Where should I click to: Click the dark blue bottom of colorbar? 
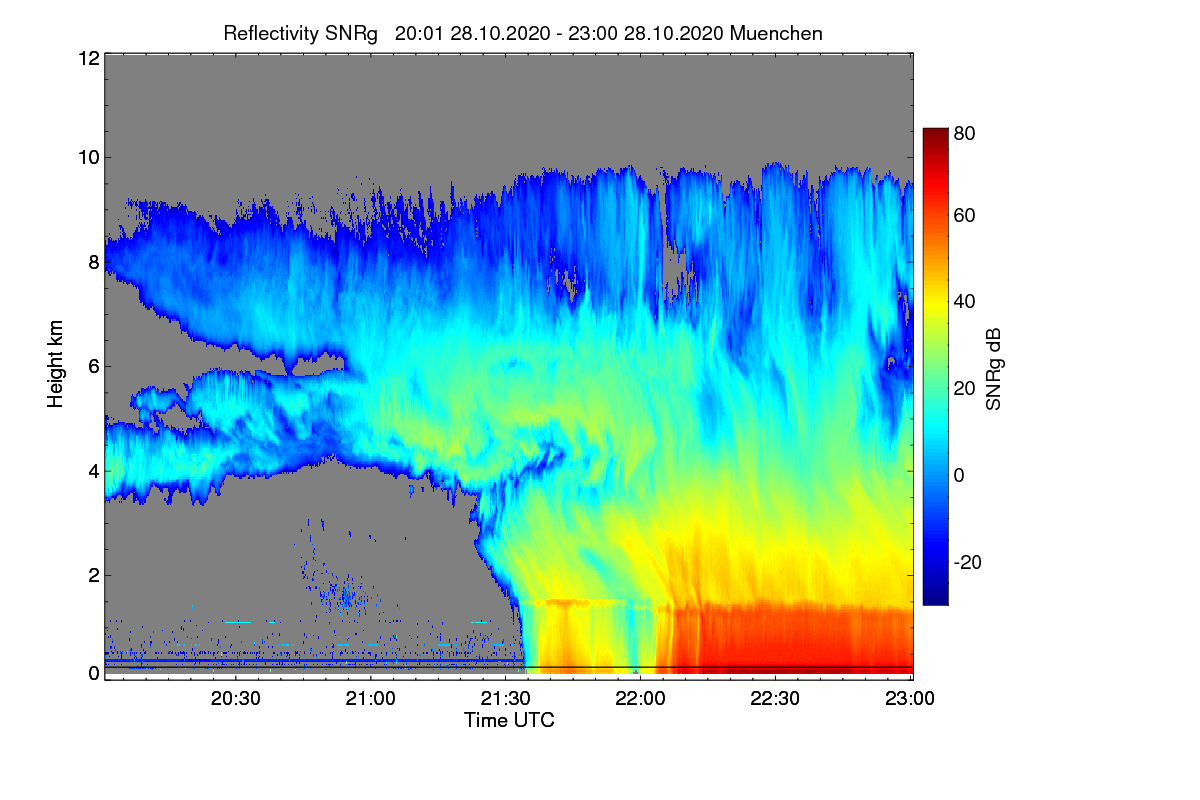(x=934, y=597)
